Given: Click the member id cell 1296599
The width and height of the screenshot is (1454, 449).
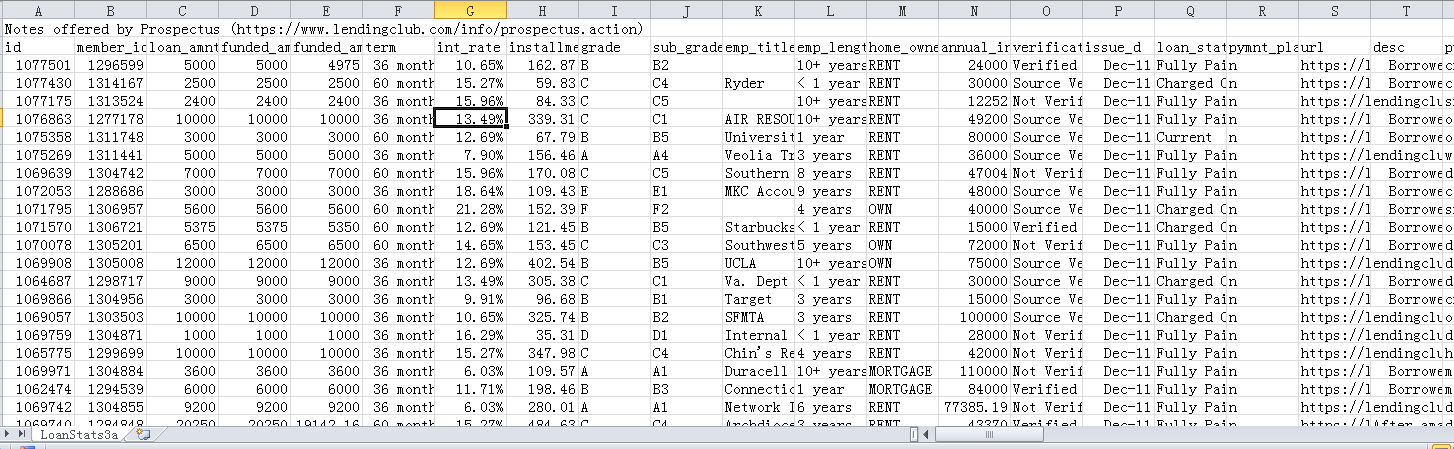Looking at the screenshot, I should (110, 65).
